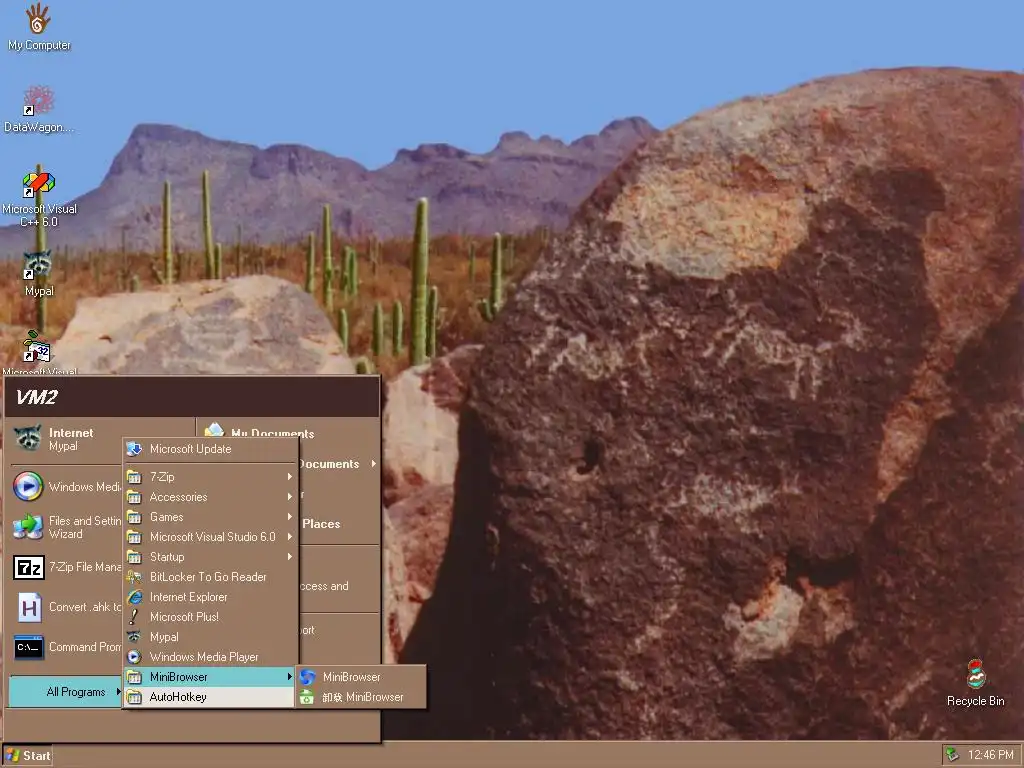This screenshot has width=1024, height=768.
Task: Click 'BitLocker To Go Reader' text
Action: click(208, 577)
